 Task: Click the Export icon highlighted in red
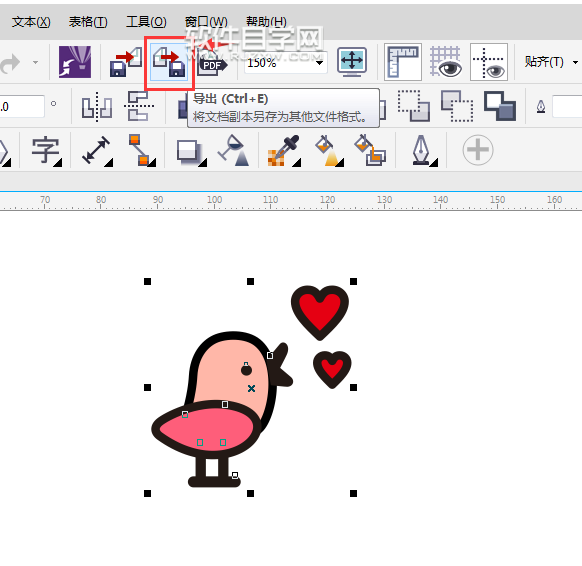coord(169,62)
